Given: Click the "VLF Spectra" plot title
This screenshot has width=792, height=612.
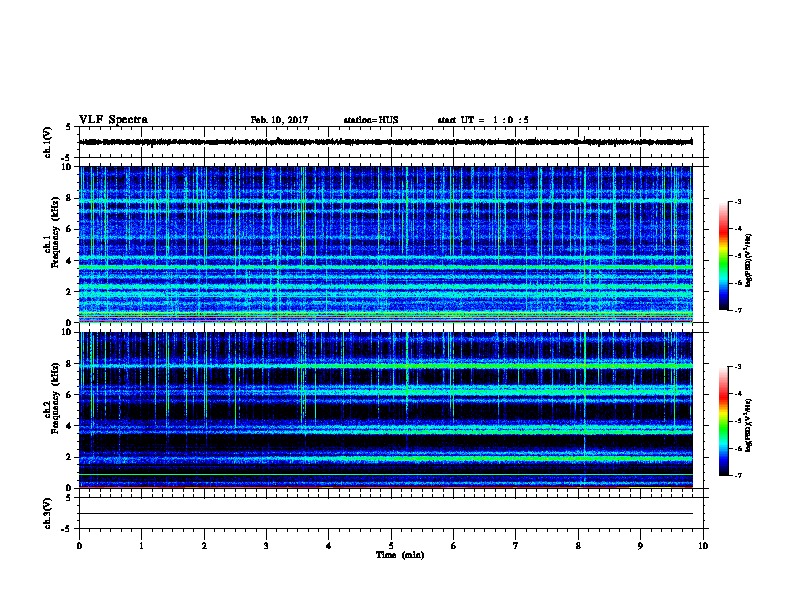Looking at the screenshot, I should pyautogui.click(x=113, y=120).
